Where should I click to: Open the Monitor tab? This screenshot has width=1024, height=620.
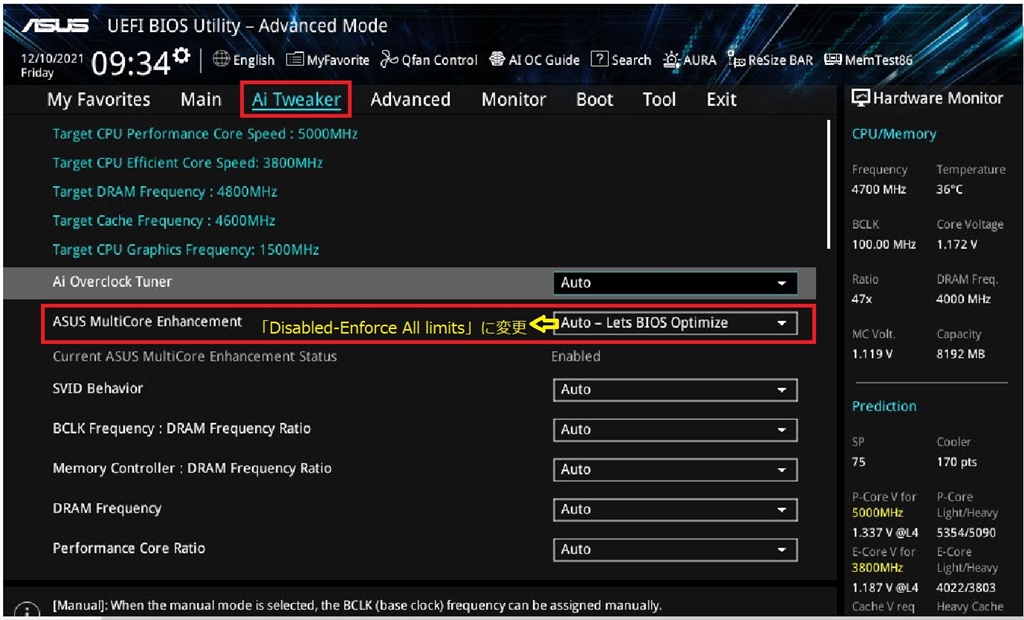coord(514,99)
